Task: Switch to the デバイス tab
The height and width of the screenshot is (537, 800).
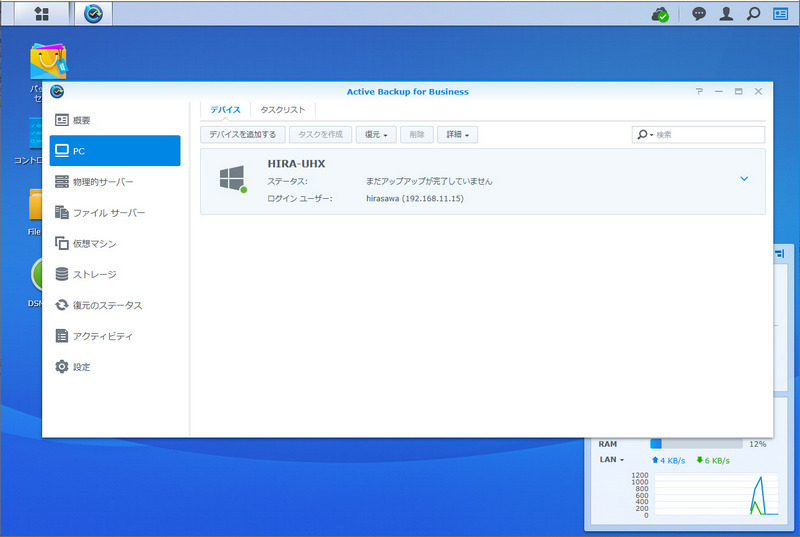Action: click(x=225, y=110)
